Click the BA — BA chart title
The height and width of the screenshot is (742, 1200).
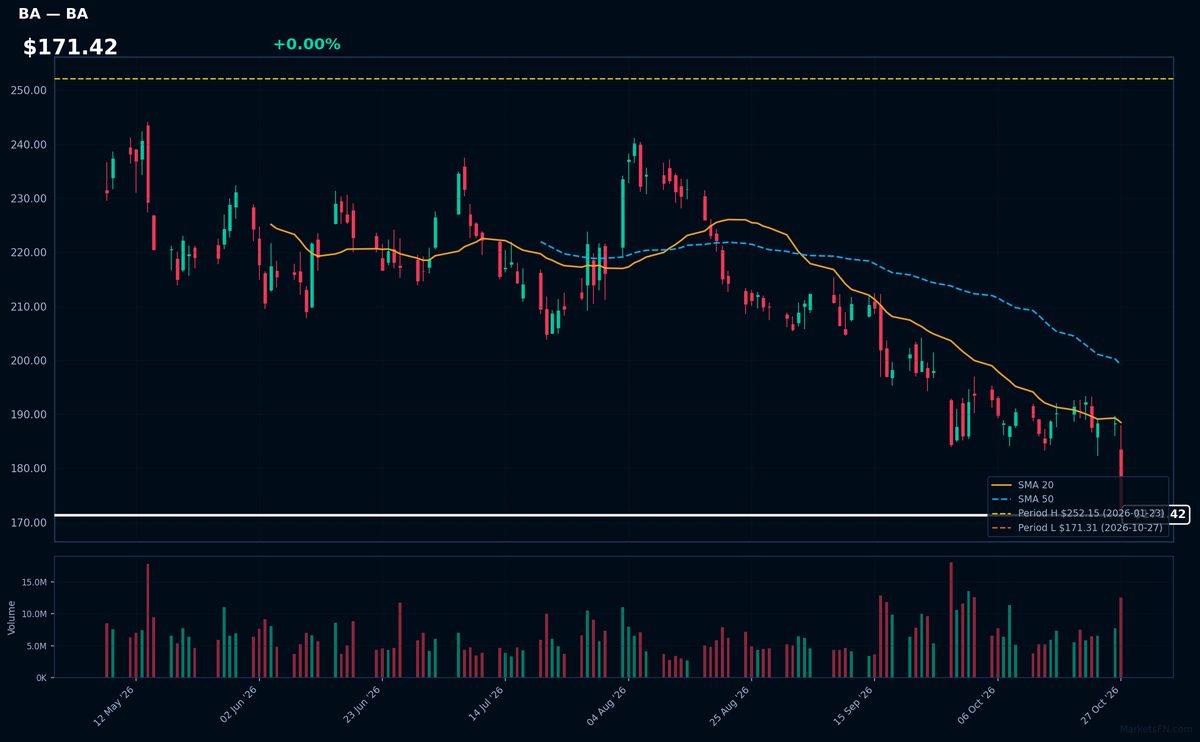click(53, 14)
